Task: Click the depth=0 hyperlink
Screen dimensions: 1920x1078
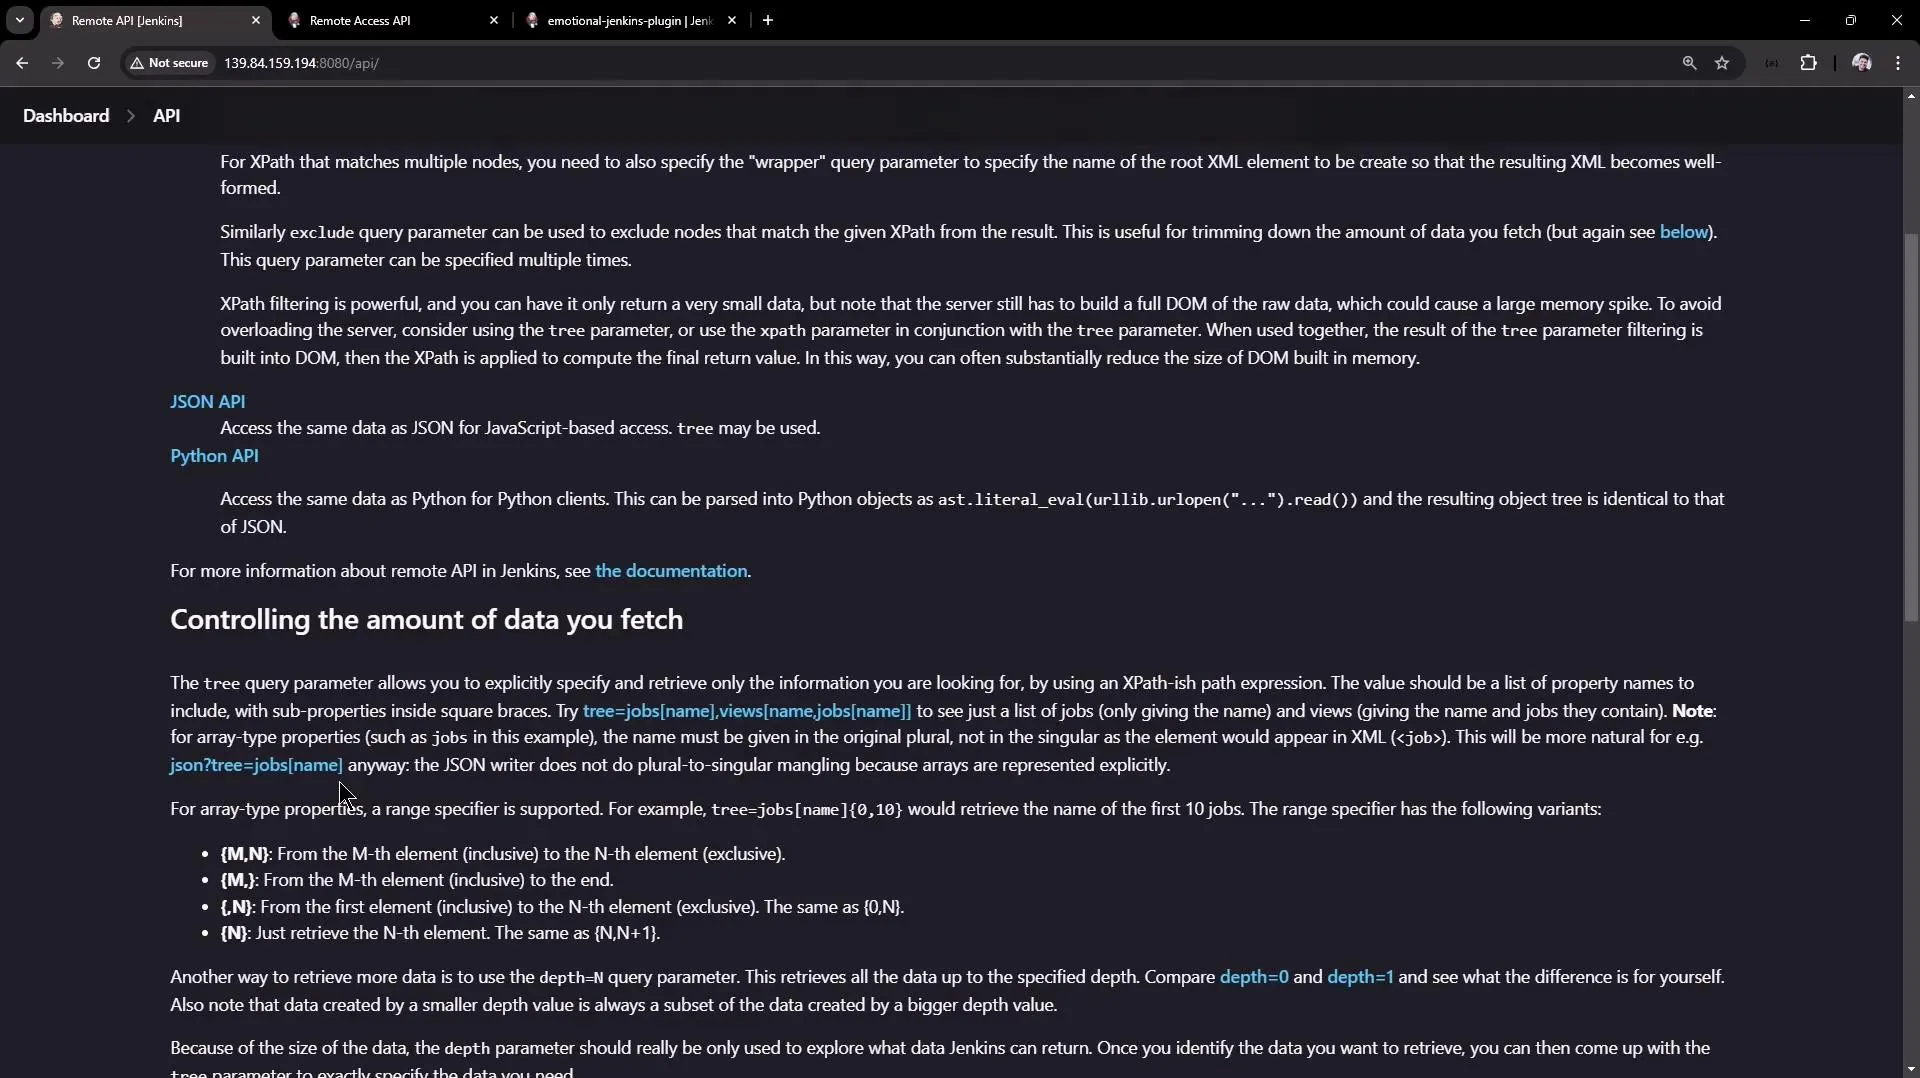Action: tap(1255, 977)
